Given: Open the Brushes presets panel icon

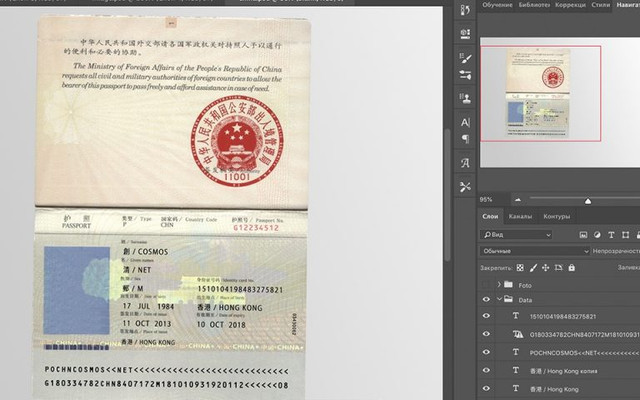Looking at the screenshot, I should tap(465, 75).
